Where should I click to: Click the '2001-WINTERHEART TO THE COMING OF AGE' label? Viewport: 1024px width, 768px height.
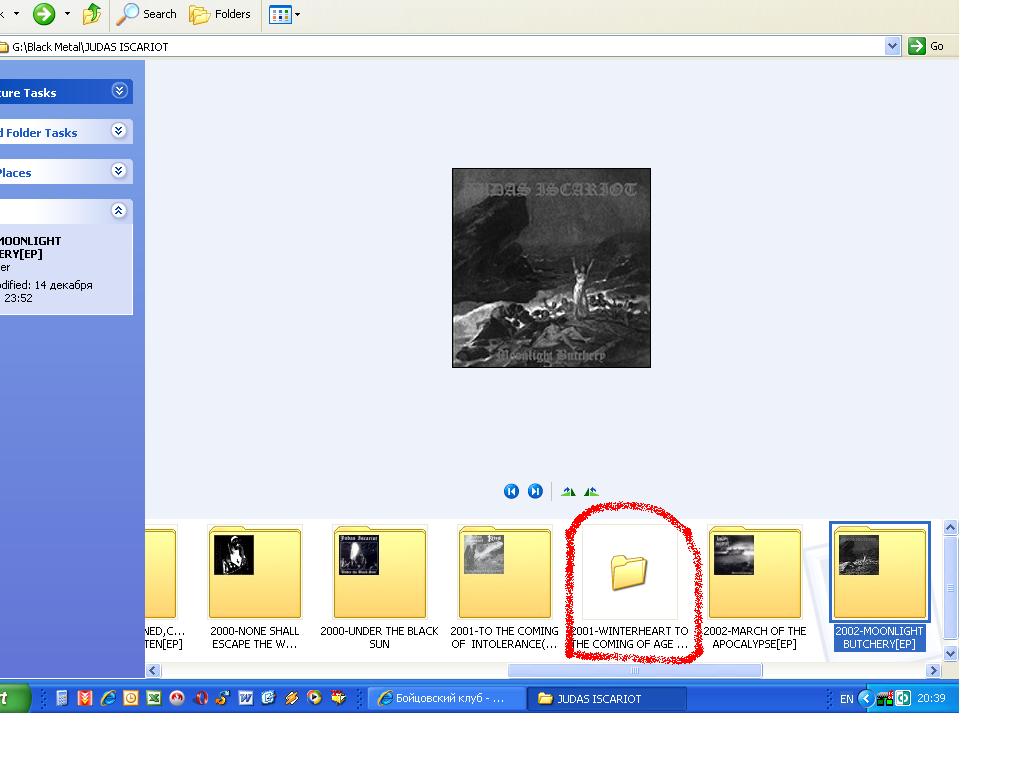click(630, 637)
